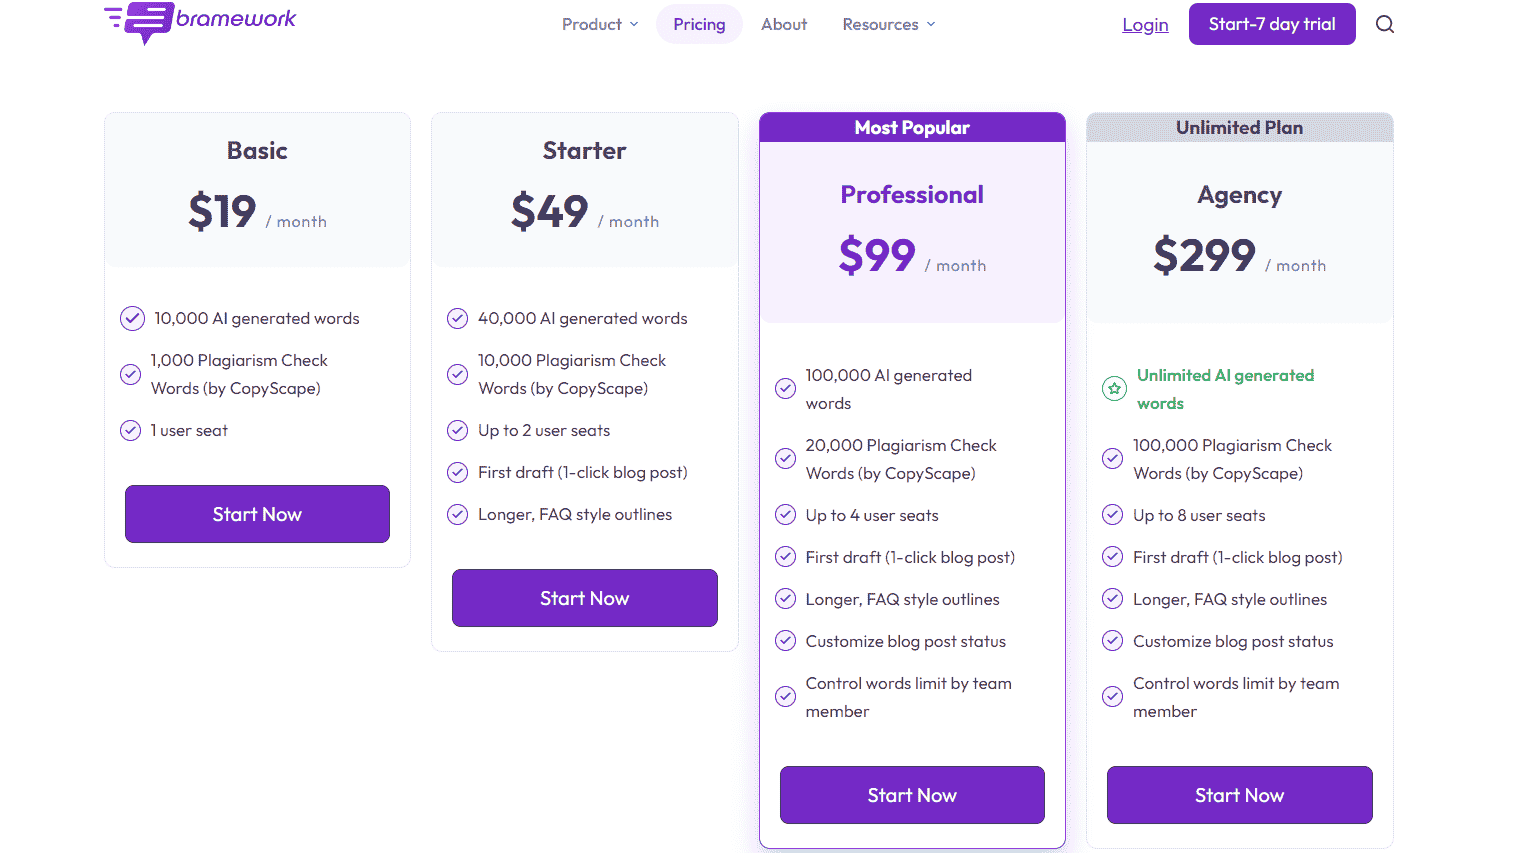The width and height of the screenshot is (1517, 853).
Task: Click checkmark icon next to 10,000 AI words
Action: point(132,319)
